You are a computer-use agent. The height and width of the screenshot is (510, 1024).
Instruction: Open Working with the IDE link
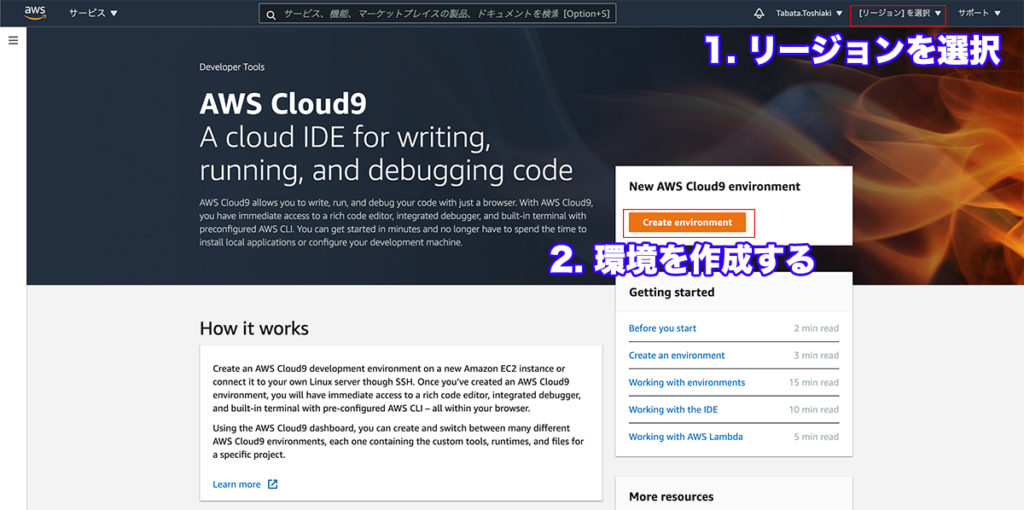tap(673, 409)
